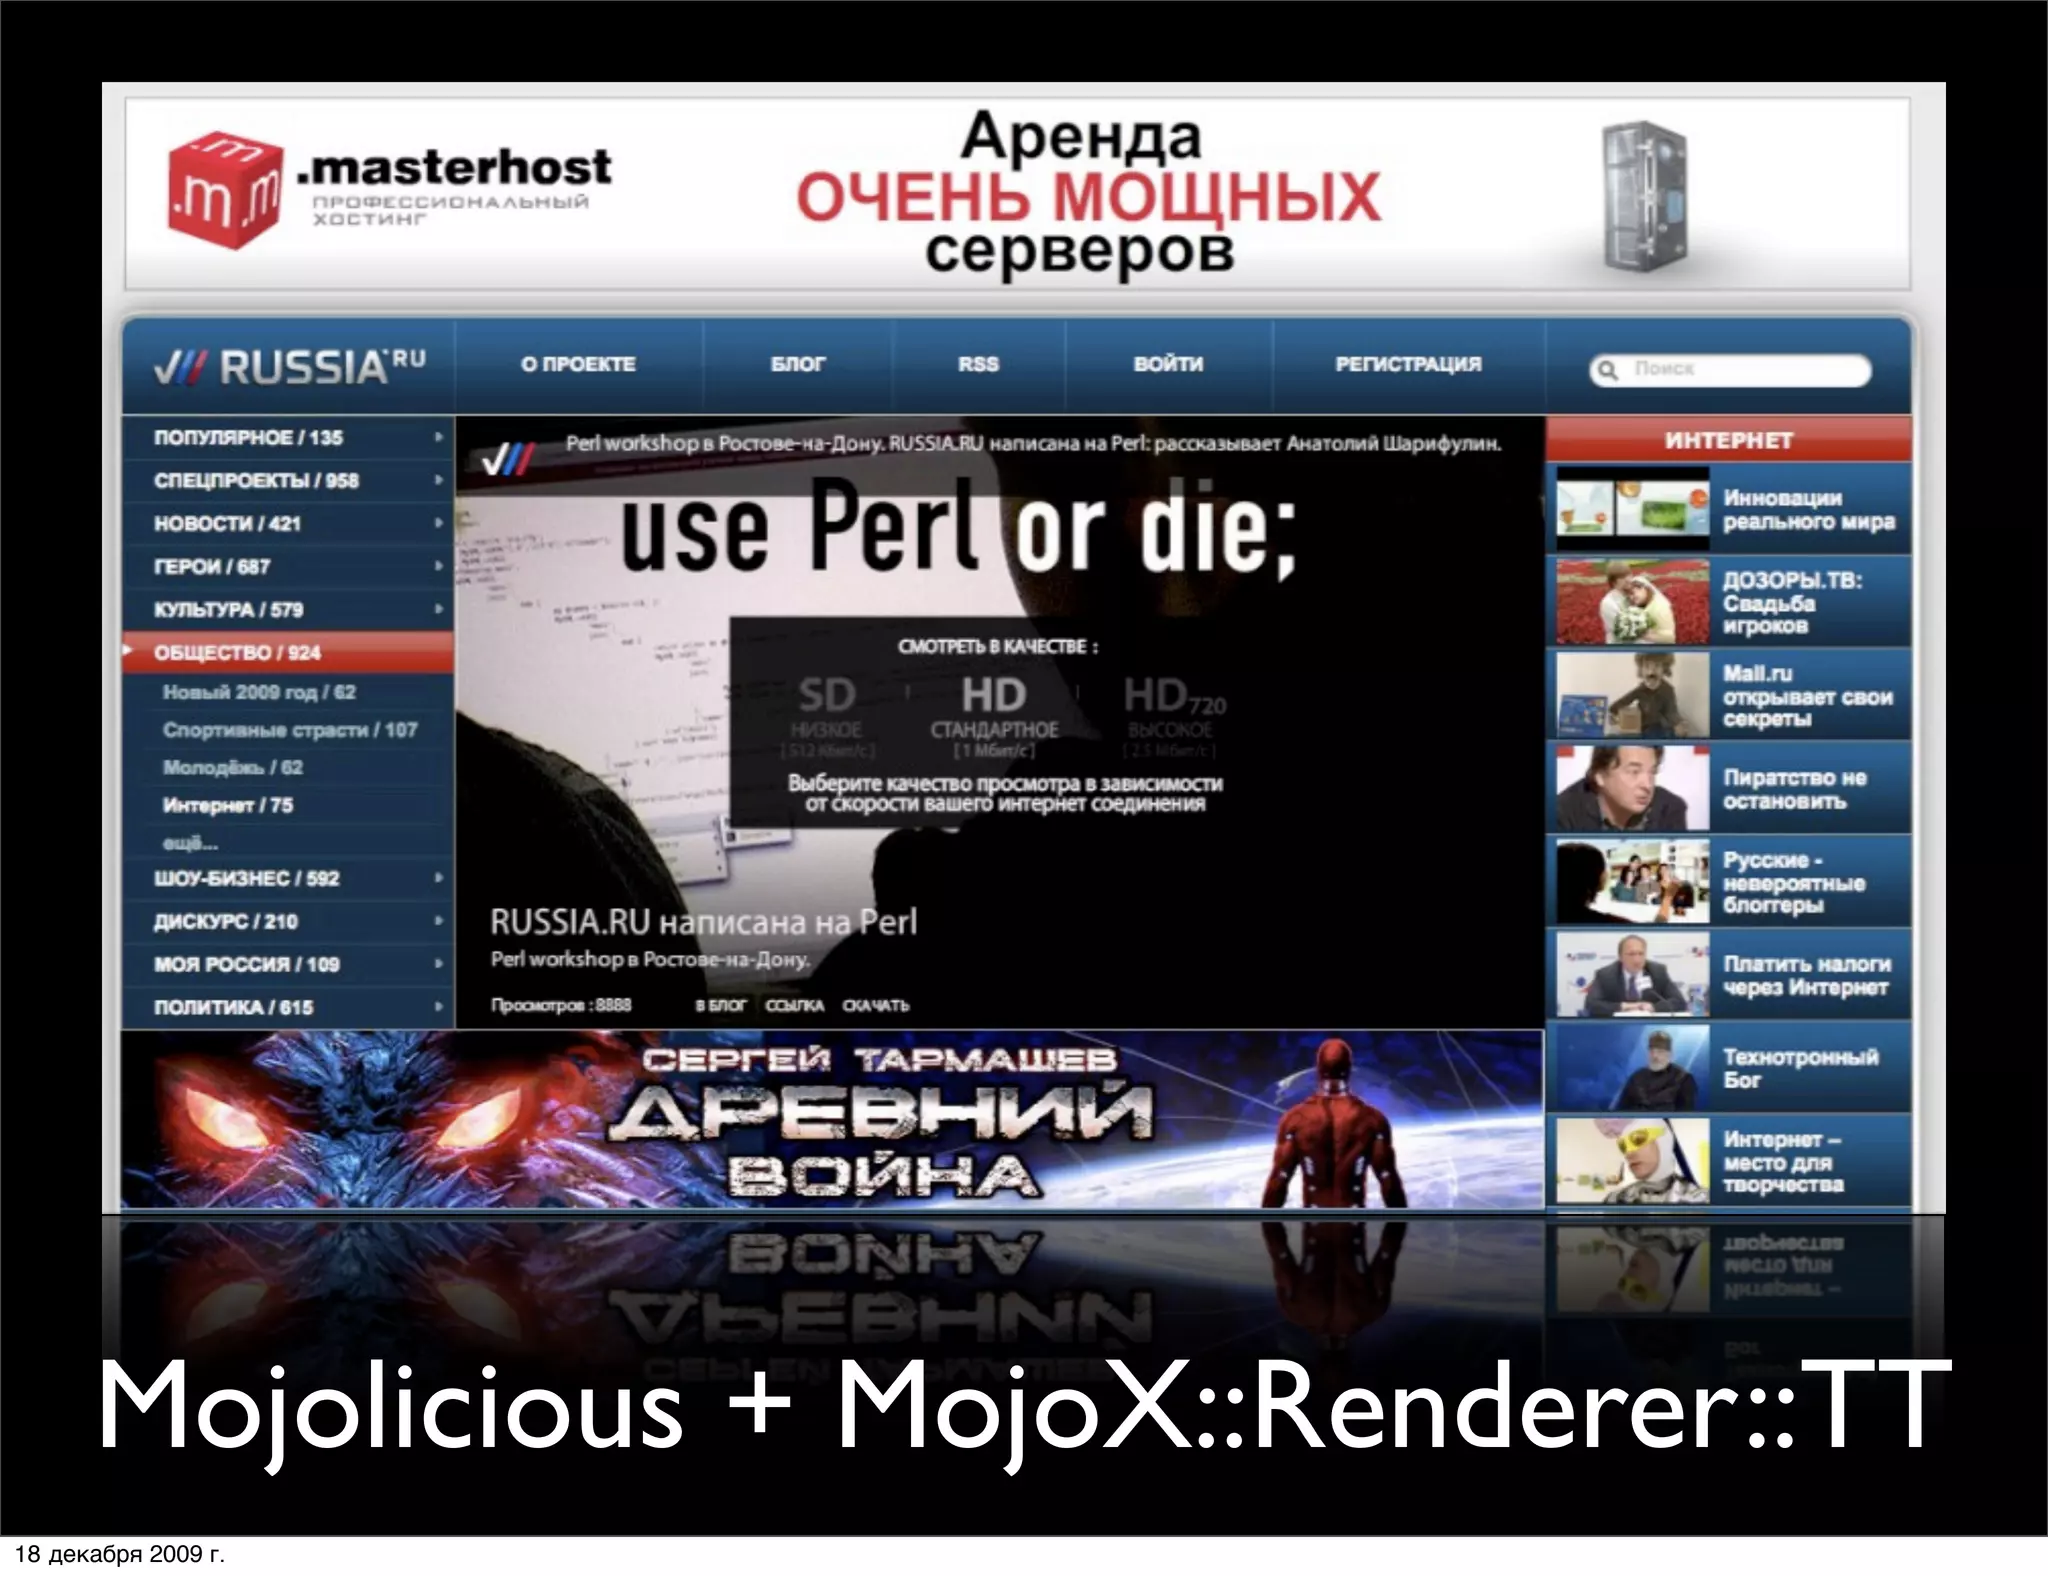This screenshot has width=2048, height=1576.
Task: Click the Поиск search field
Action: [x=1730, y=370]
